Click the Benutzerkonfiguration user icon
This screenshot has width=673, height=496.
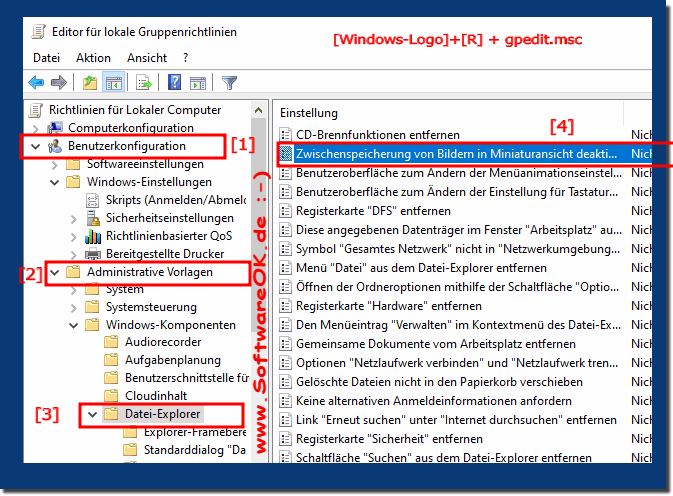(55, 146)
